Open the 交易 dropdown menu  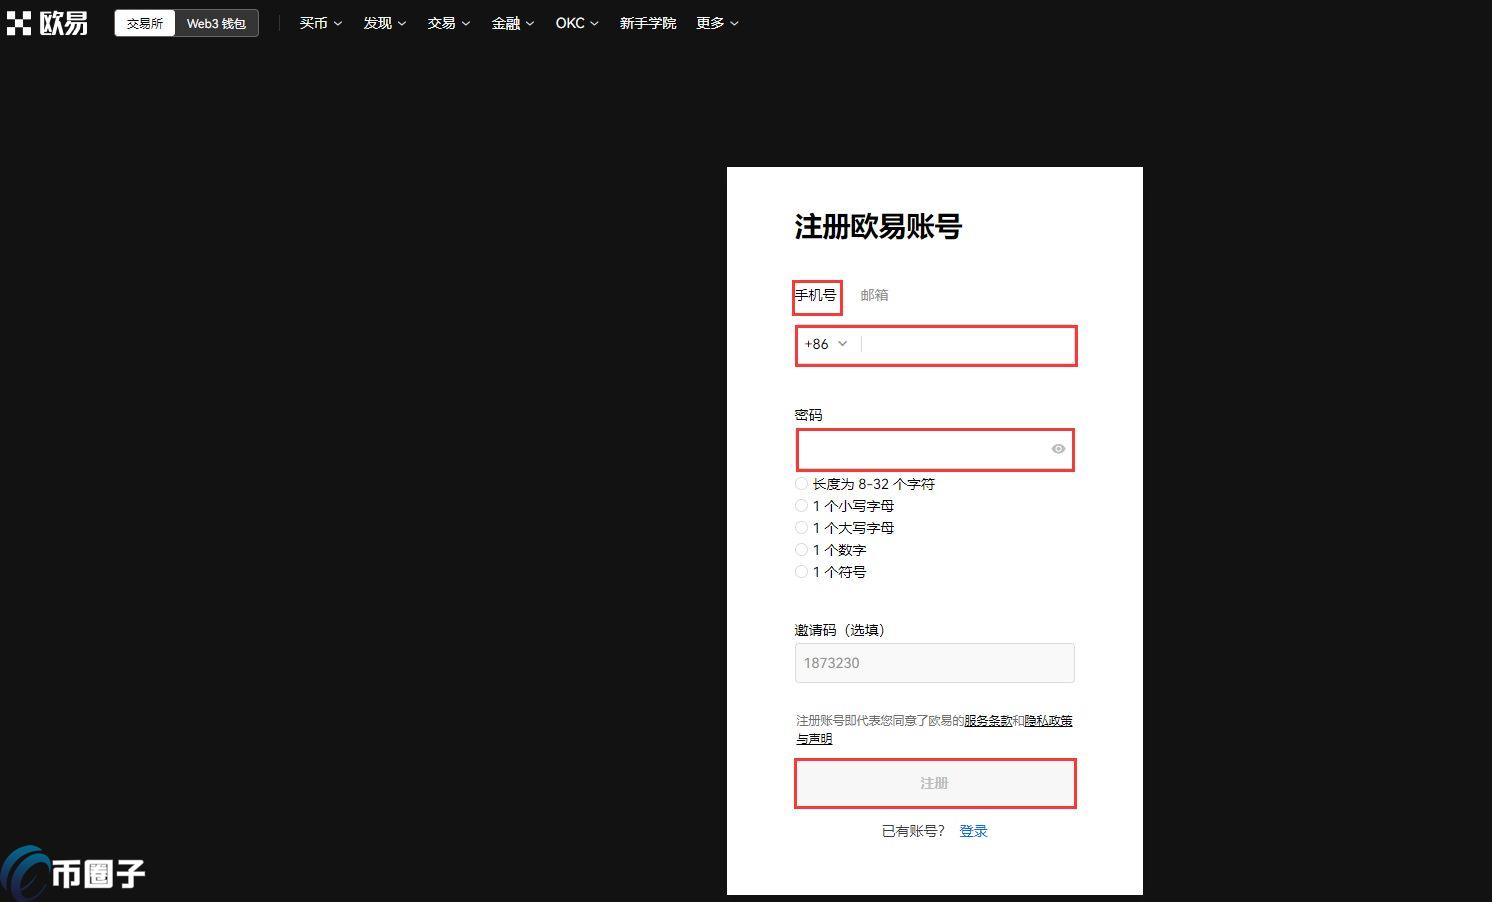[x=448, y=23]
